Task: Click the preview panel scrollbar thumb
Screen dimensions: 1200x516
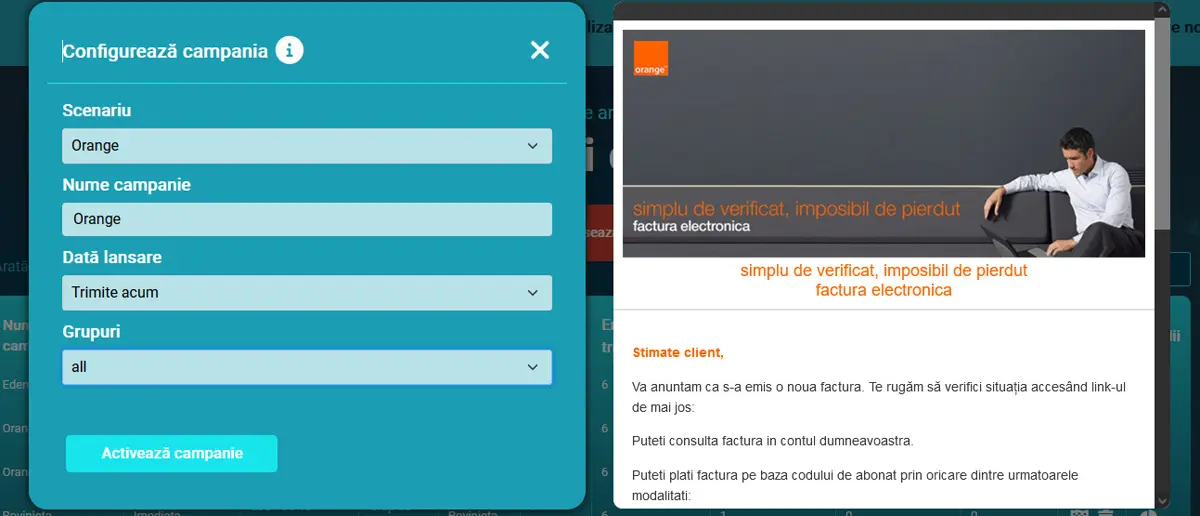Action: point(1162,125)
